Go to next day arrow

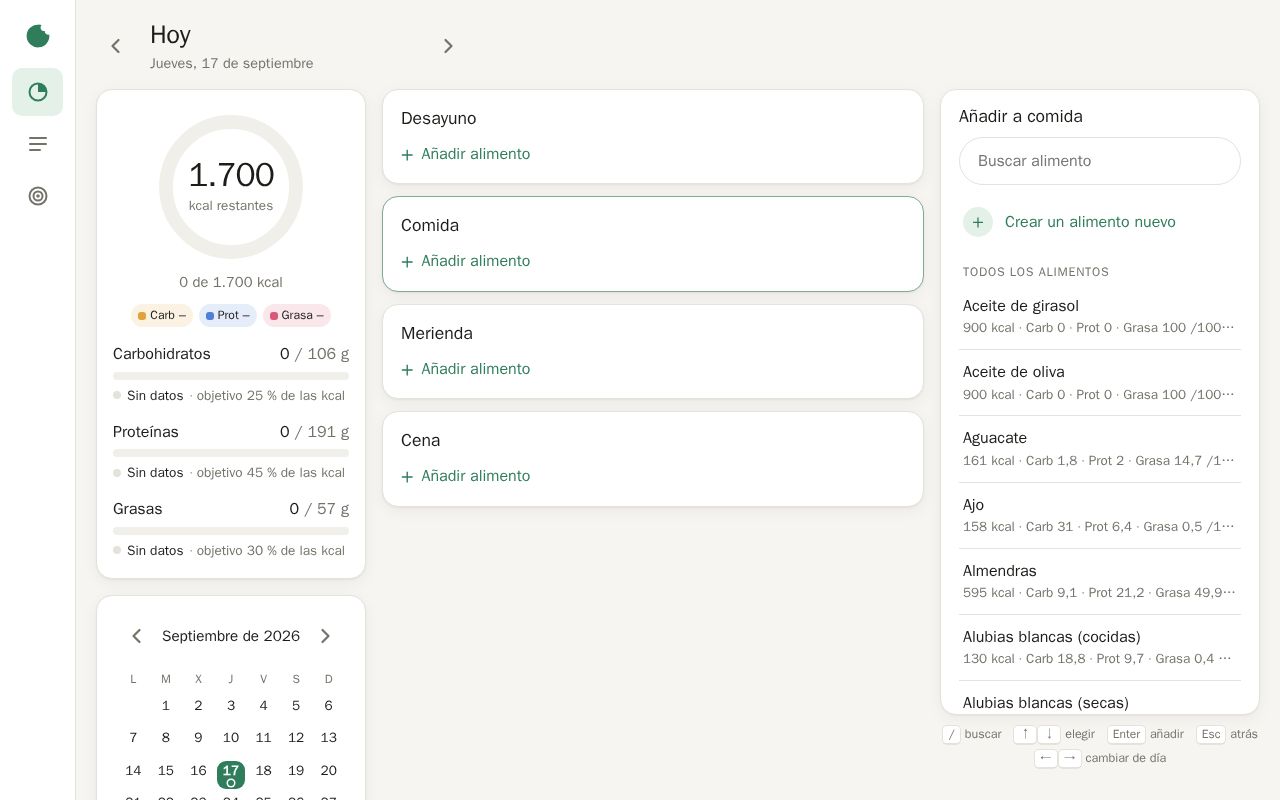(x=448, y=46)
